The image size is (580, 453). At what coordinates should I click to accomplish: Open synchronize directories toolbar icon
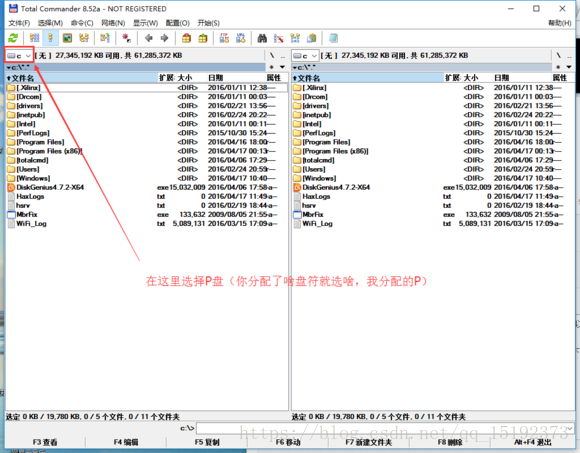pos(295,38)
